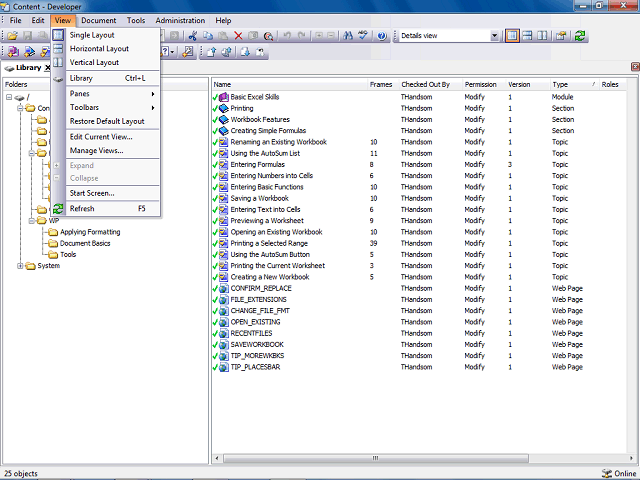This screenshot has height=480, width=640.
Task: Select the CONFIRM_REPLACE web page row
Action: point(418,288)
